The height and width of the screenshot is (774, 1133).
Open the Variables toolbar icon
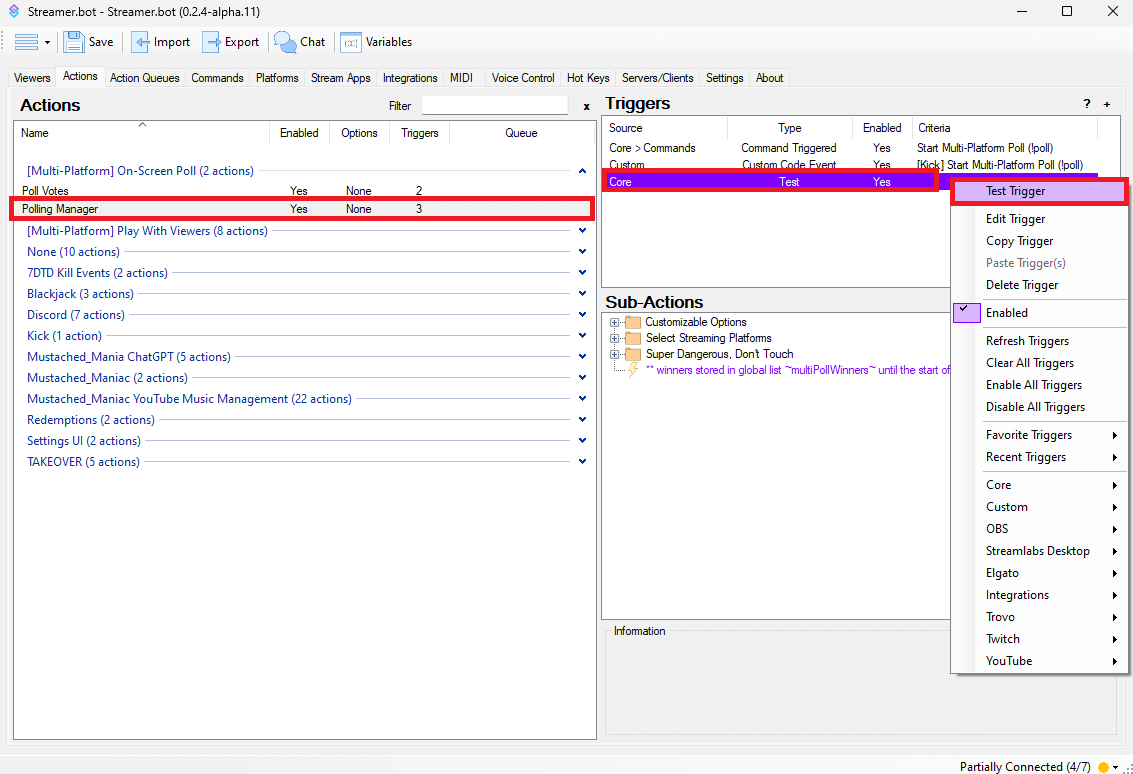pos(351,42)
